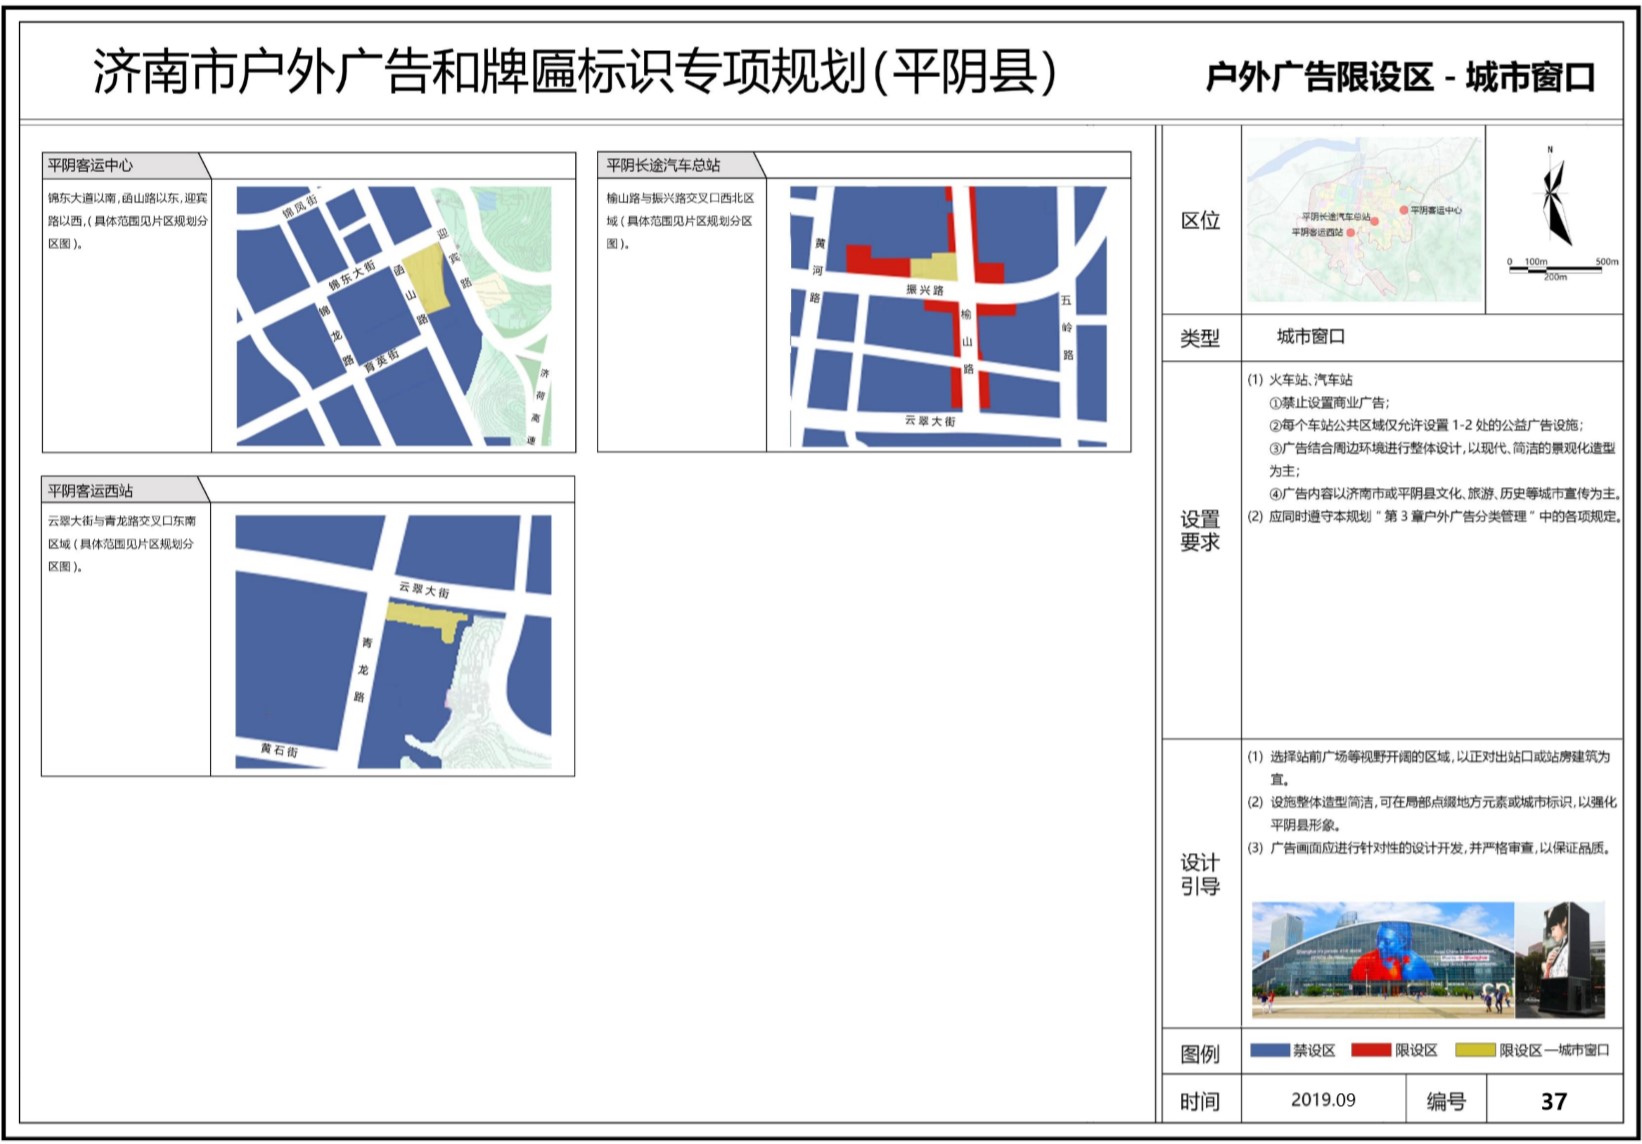Click the blue 禁设区 legend swatch
Screen dimensions: 1642x1144
[1269, 1050]
